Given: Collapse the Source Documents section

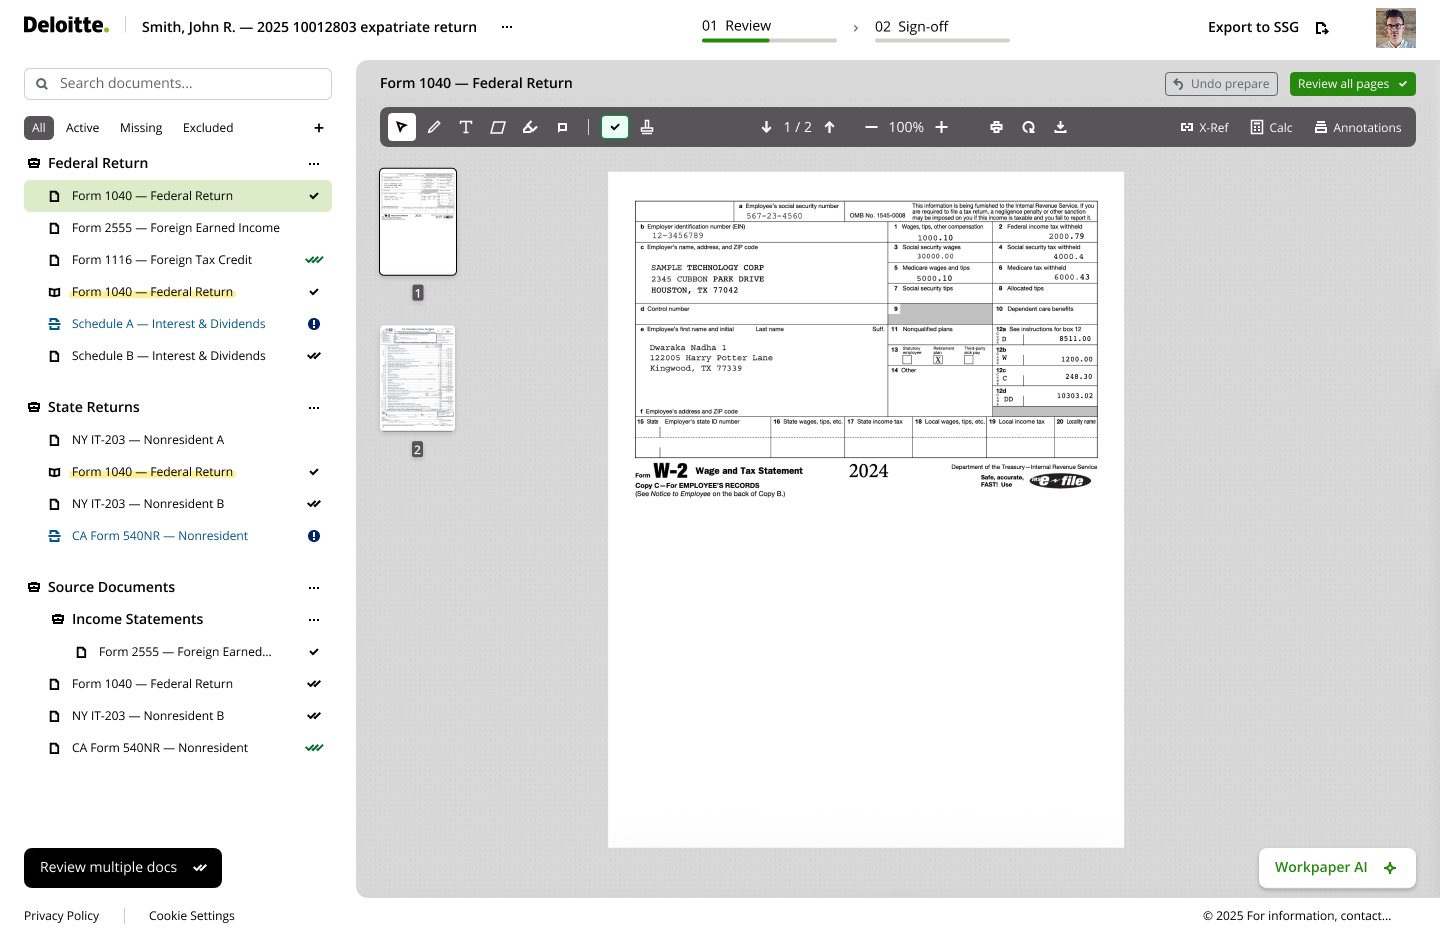Looking at the screenshot, I should pos(34,587).
